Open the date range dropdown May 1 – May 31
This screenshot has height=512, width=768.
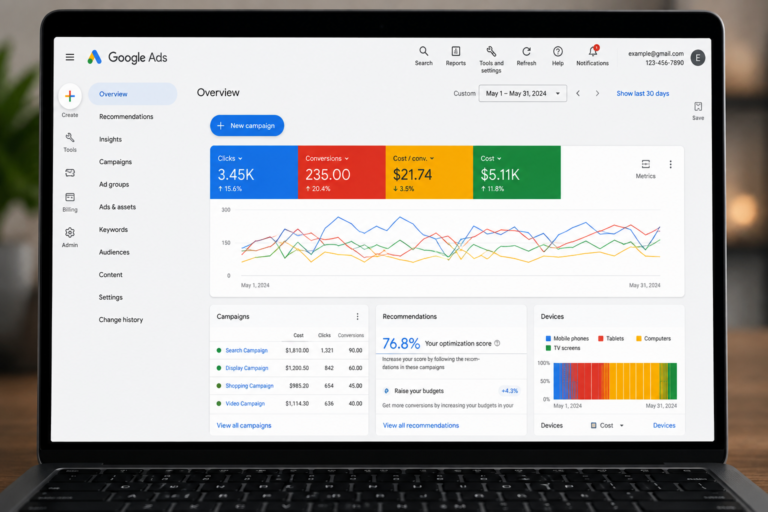[523, 93]
